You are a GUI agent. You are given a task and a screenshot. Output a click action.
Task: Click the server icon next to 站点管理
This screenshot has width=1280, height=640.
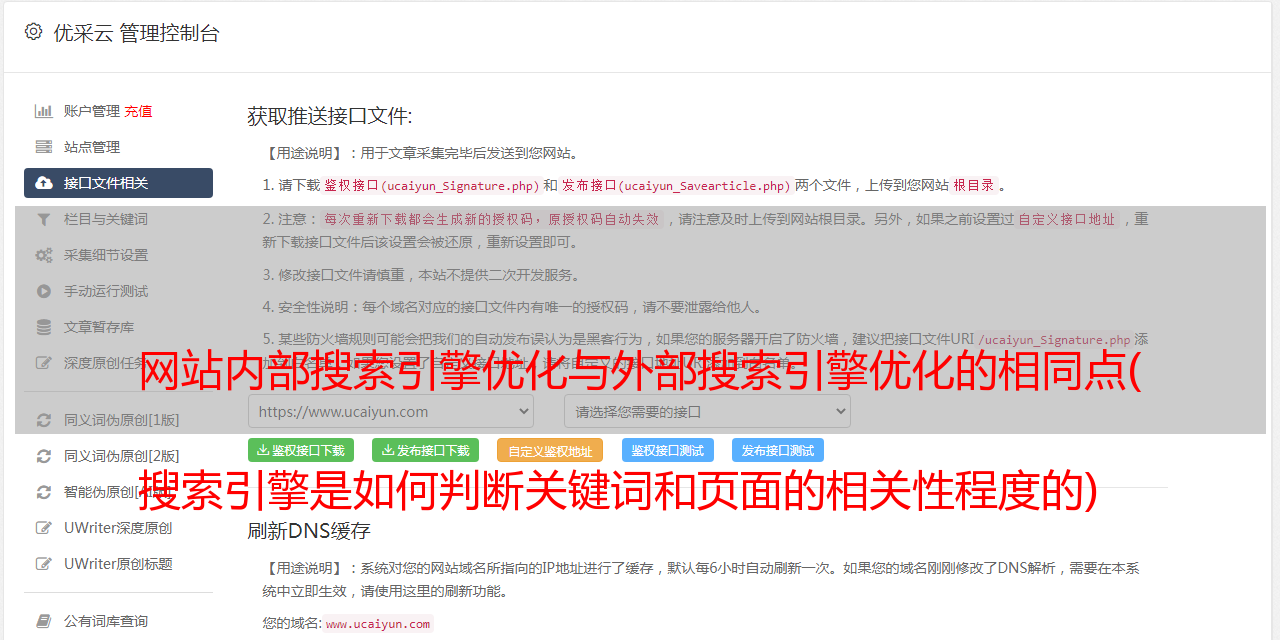(x=44, y=147)
